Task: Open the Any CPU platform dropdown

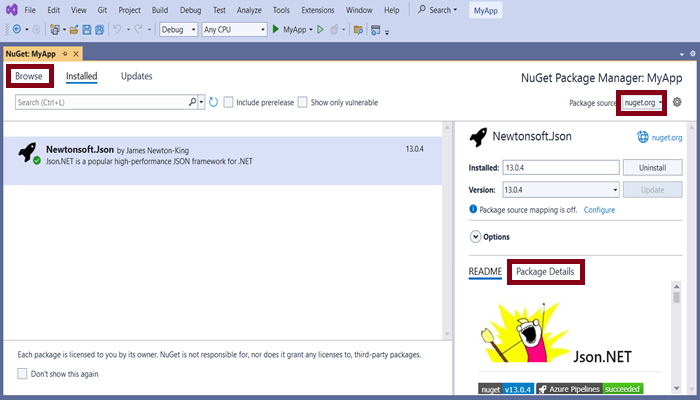Action: pos(234,29)
